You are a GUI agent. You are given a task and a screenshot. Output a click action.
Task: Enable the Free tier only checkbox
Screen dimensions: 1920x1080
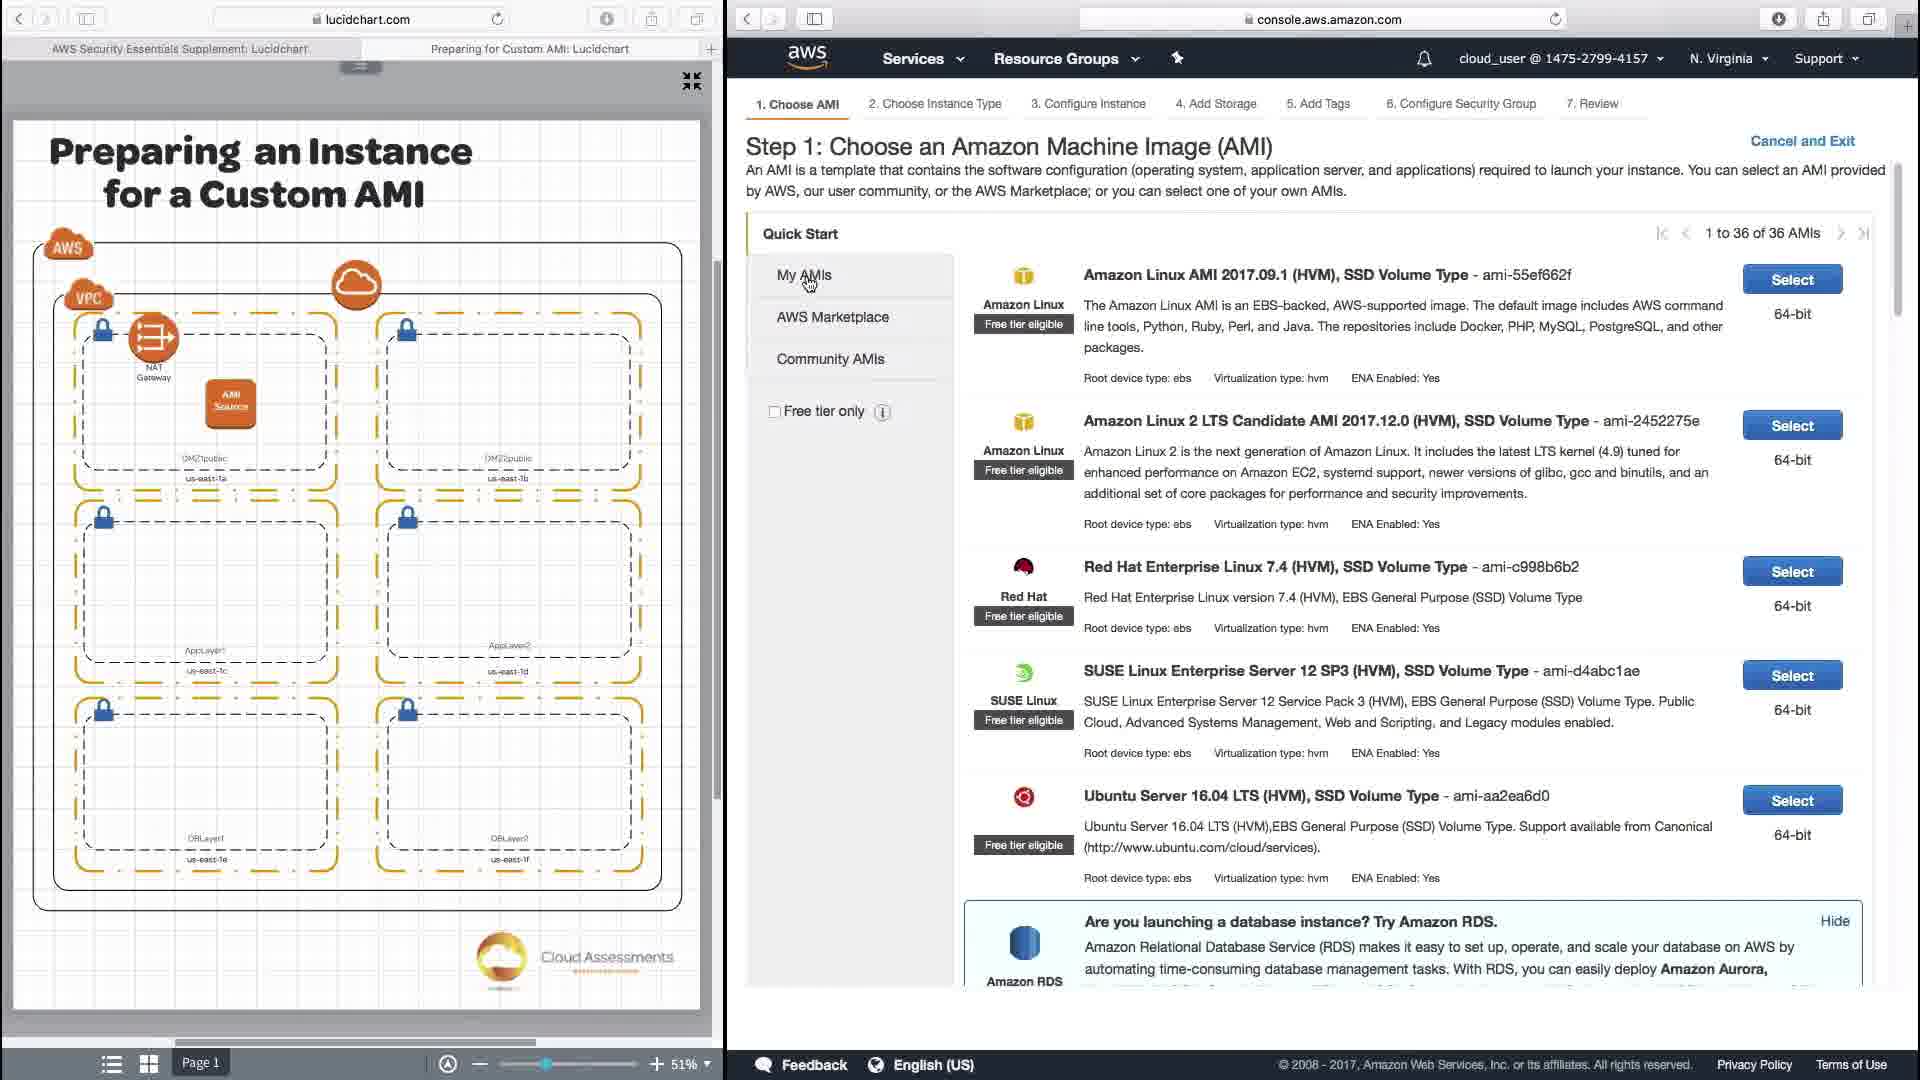point(774,412)
